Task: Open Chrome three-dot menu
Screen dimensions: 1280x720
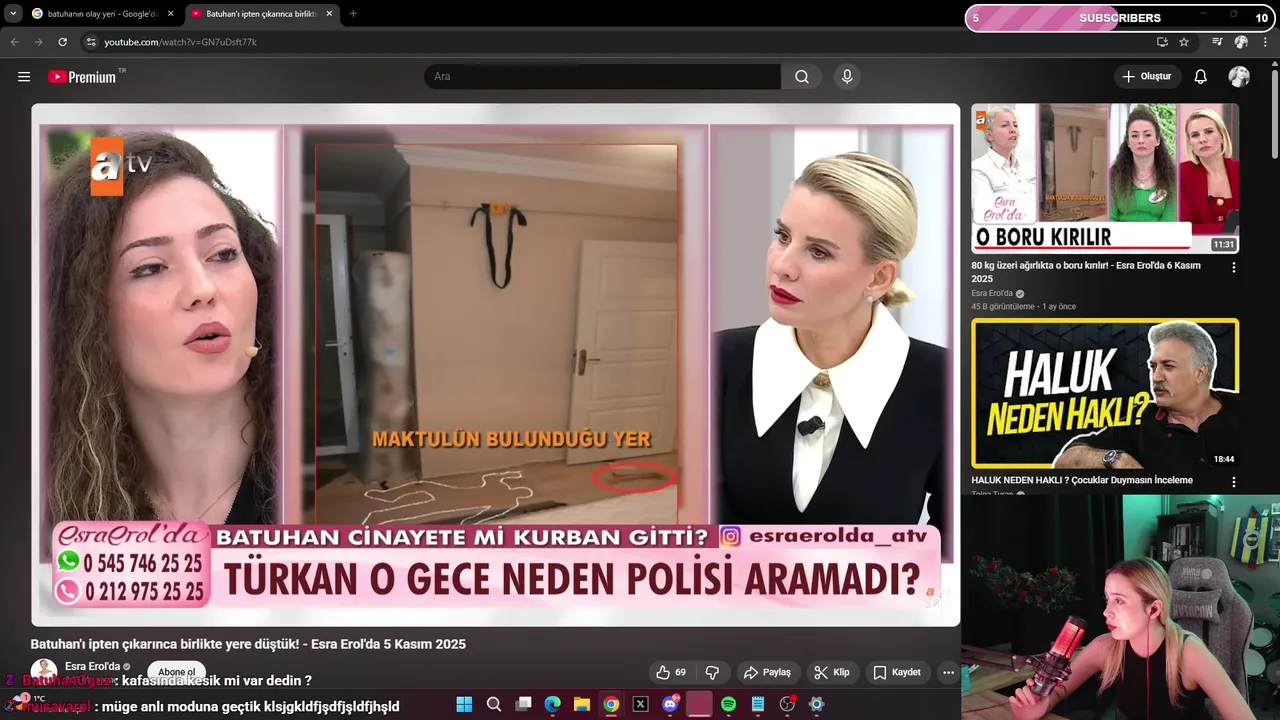Action: 1265,42
